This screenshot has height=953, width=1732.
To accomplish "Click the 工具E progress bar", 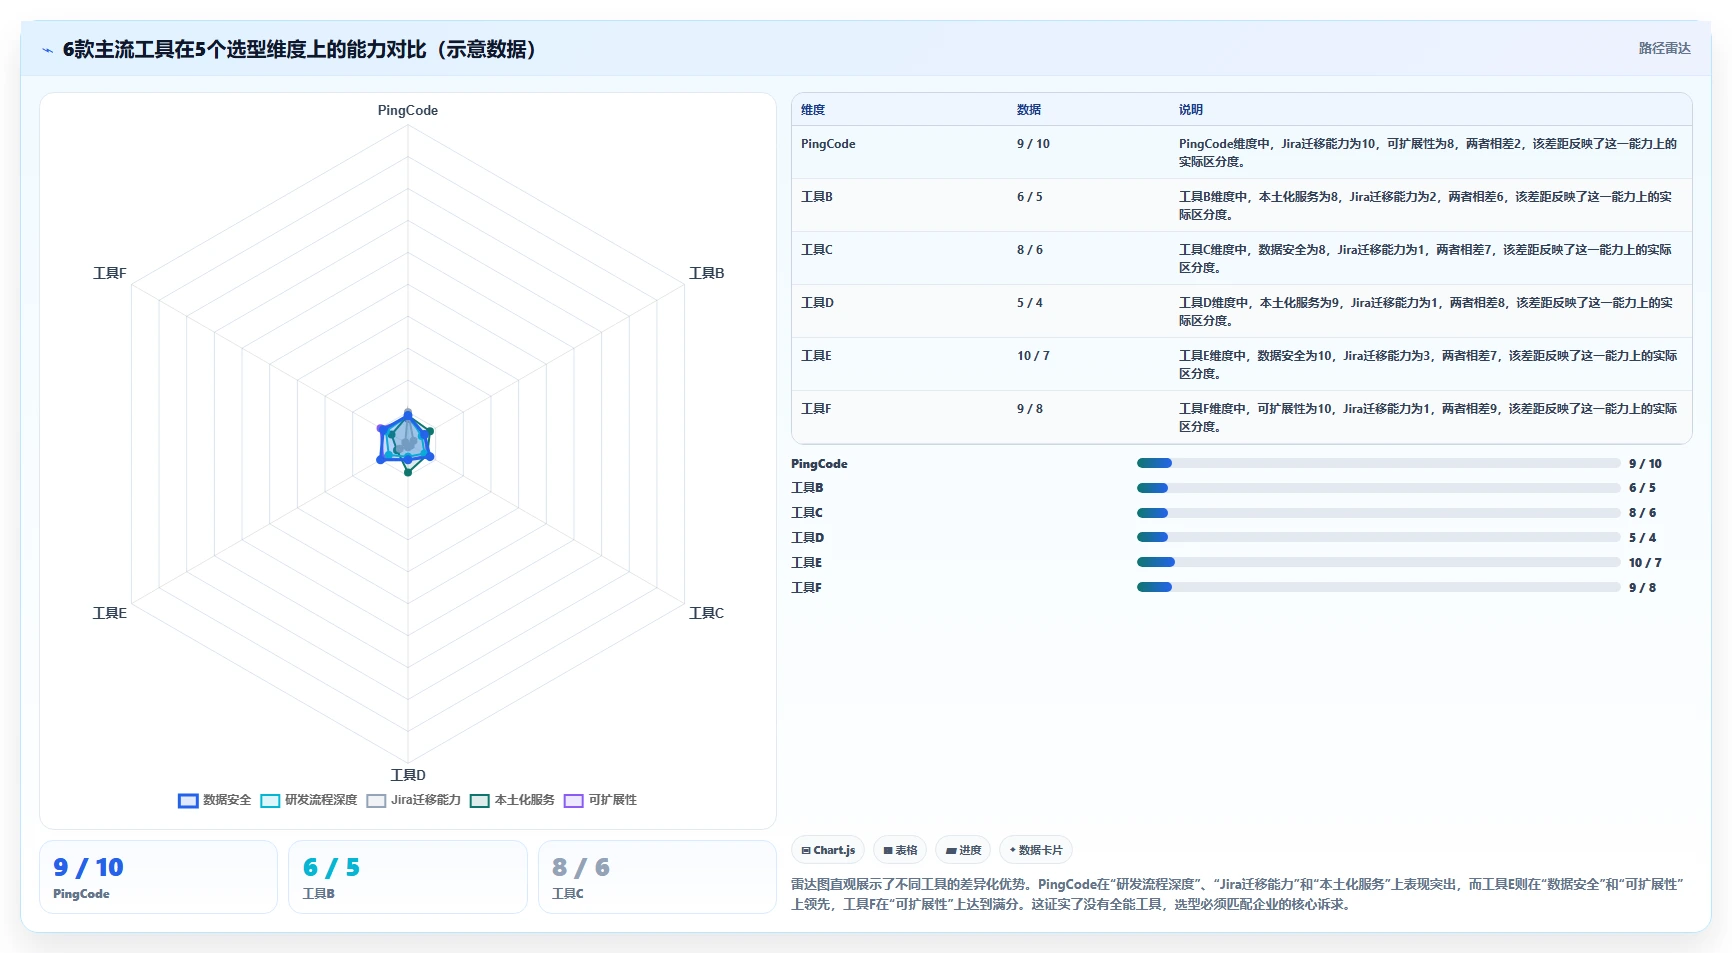I will tap(1378, 562).
